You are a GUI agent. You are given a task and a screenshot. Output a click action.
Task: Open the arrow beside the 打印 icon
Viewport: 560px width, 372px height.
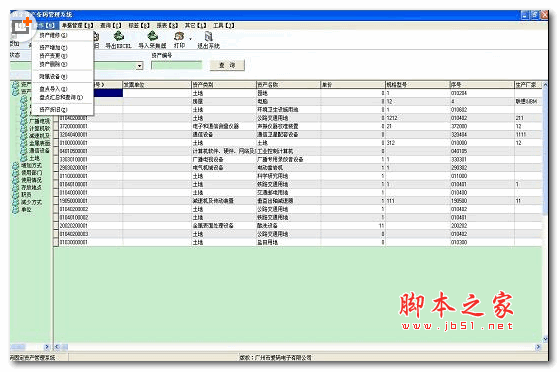pyautogui.click(x=190, y=39)
